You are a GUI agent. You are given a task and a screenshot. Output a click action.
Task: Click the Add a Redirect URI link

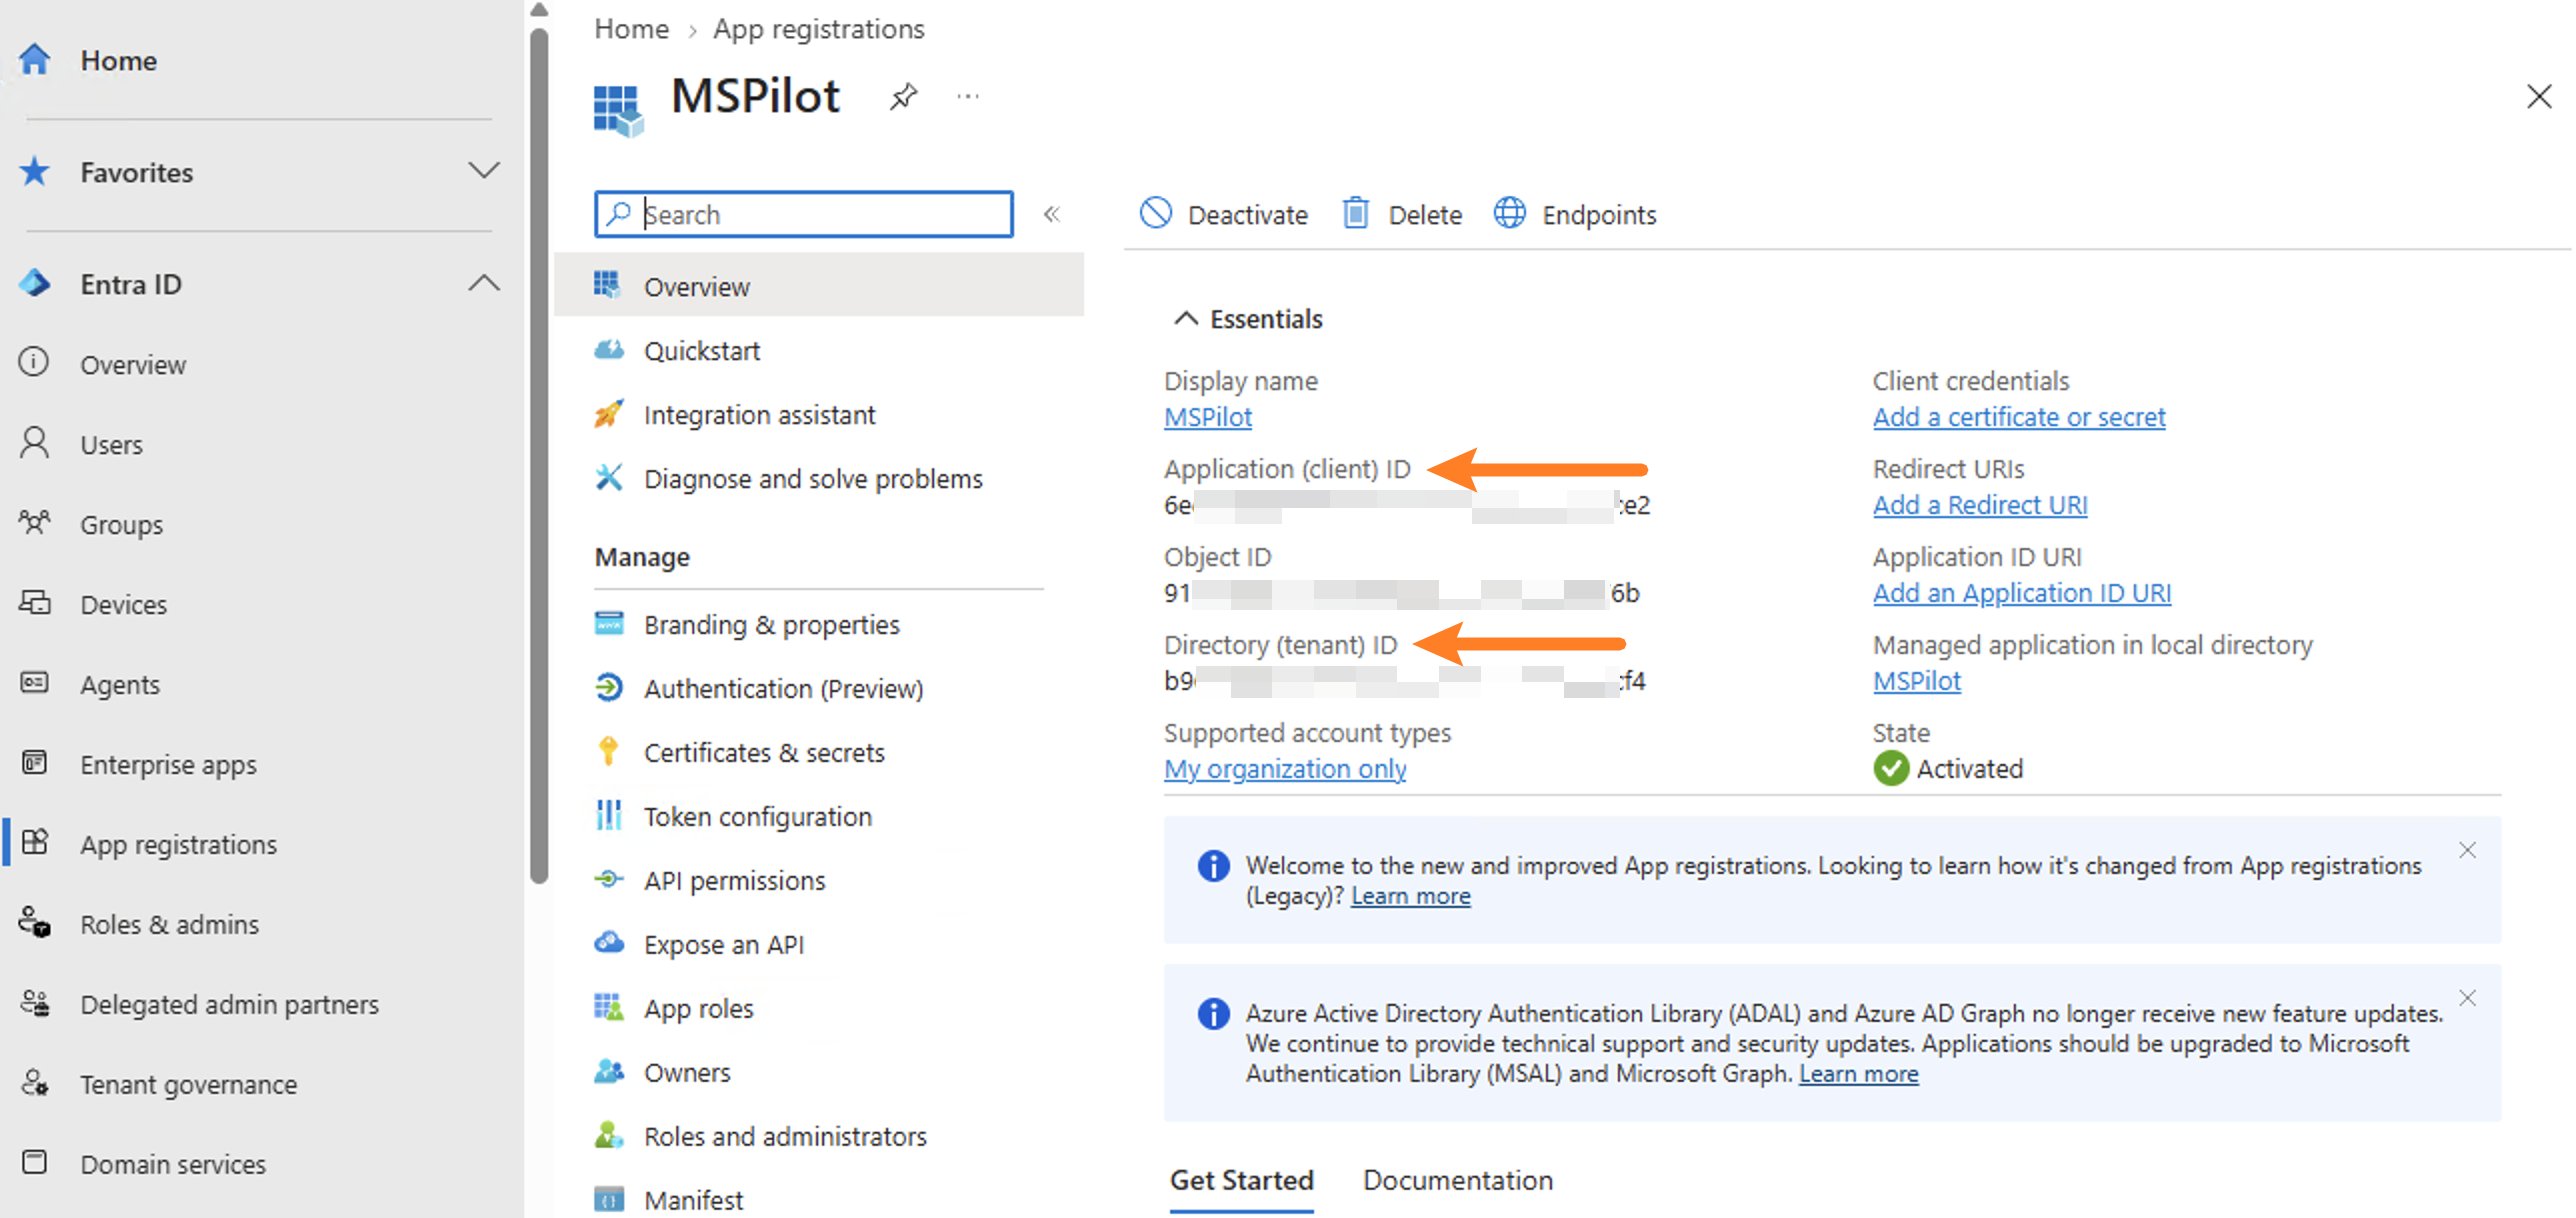[1980, 505]
